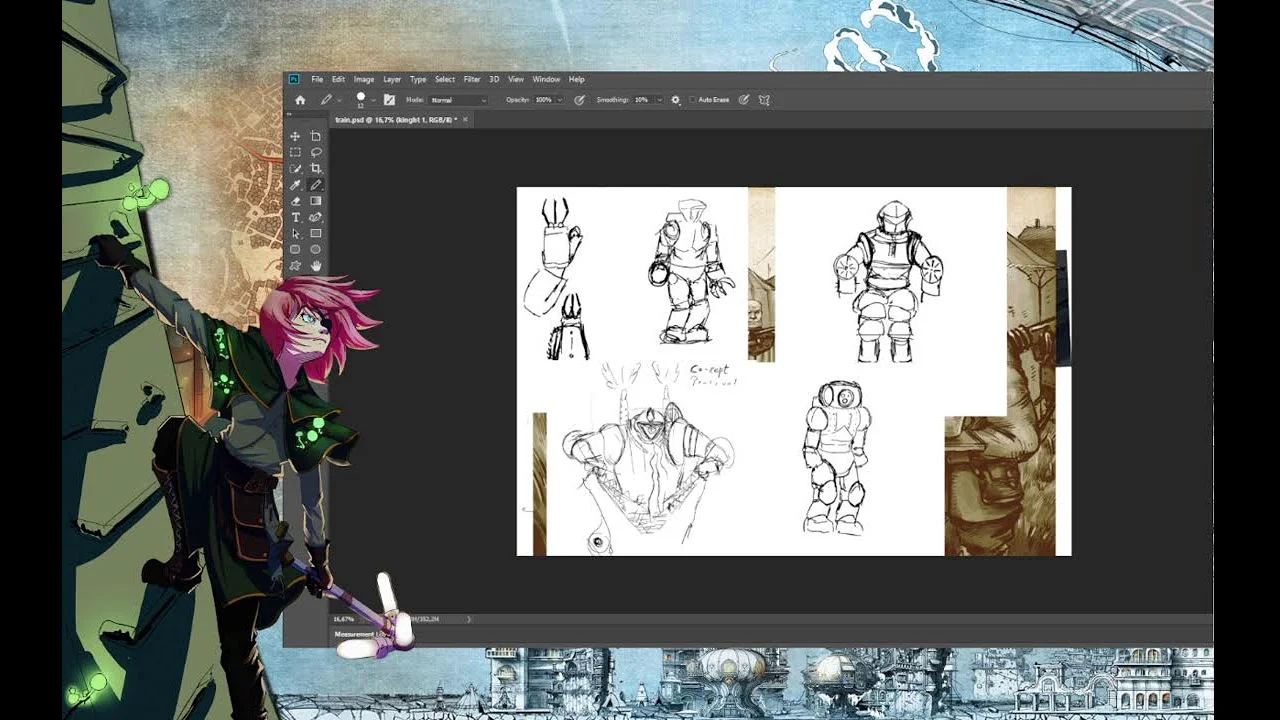The height and width of the screenshot is (720, 1280).
Task: Select the Horizontal Type tool
Action: tap(295, 217)
